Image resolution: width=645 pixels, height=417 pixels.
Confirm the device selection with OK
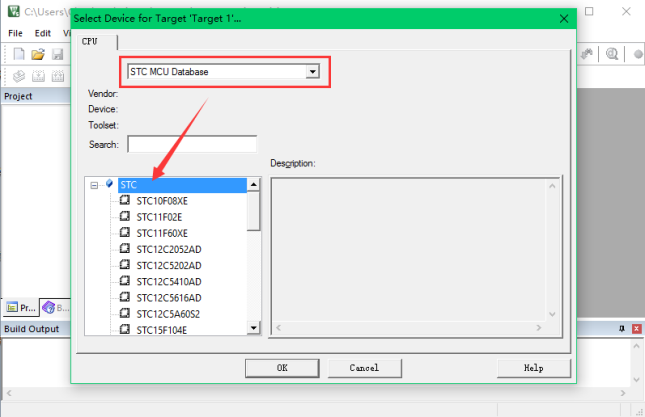[282, 368]
